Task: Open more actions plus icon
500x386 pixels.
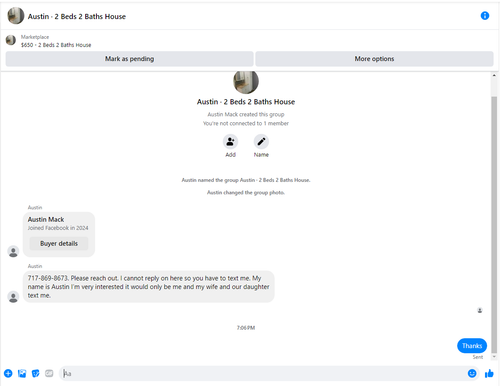Action: point(8,373)
